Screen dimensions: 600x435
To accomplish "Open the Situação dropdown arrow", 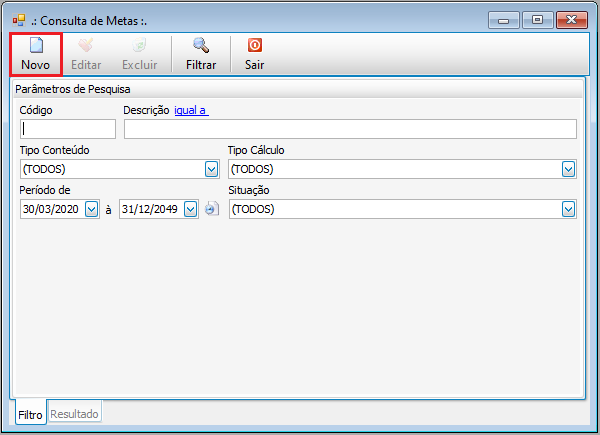I will pyautogui.click(x=568, y=209).
